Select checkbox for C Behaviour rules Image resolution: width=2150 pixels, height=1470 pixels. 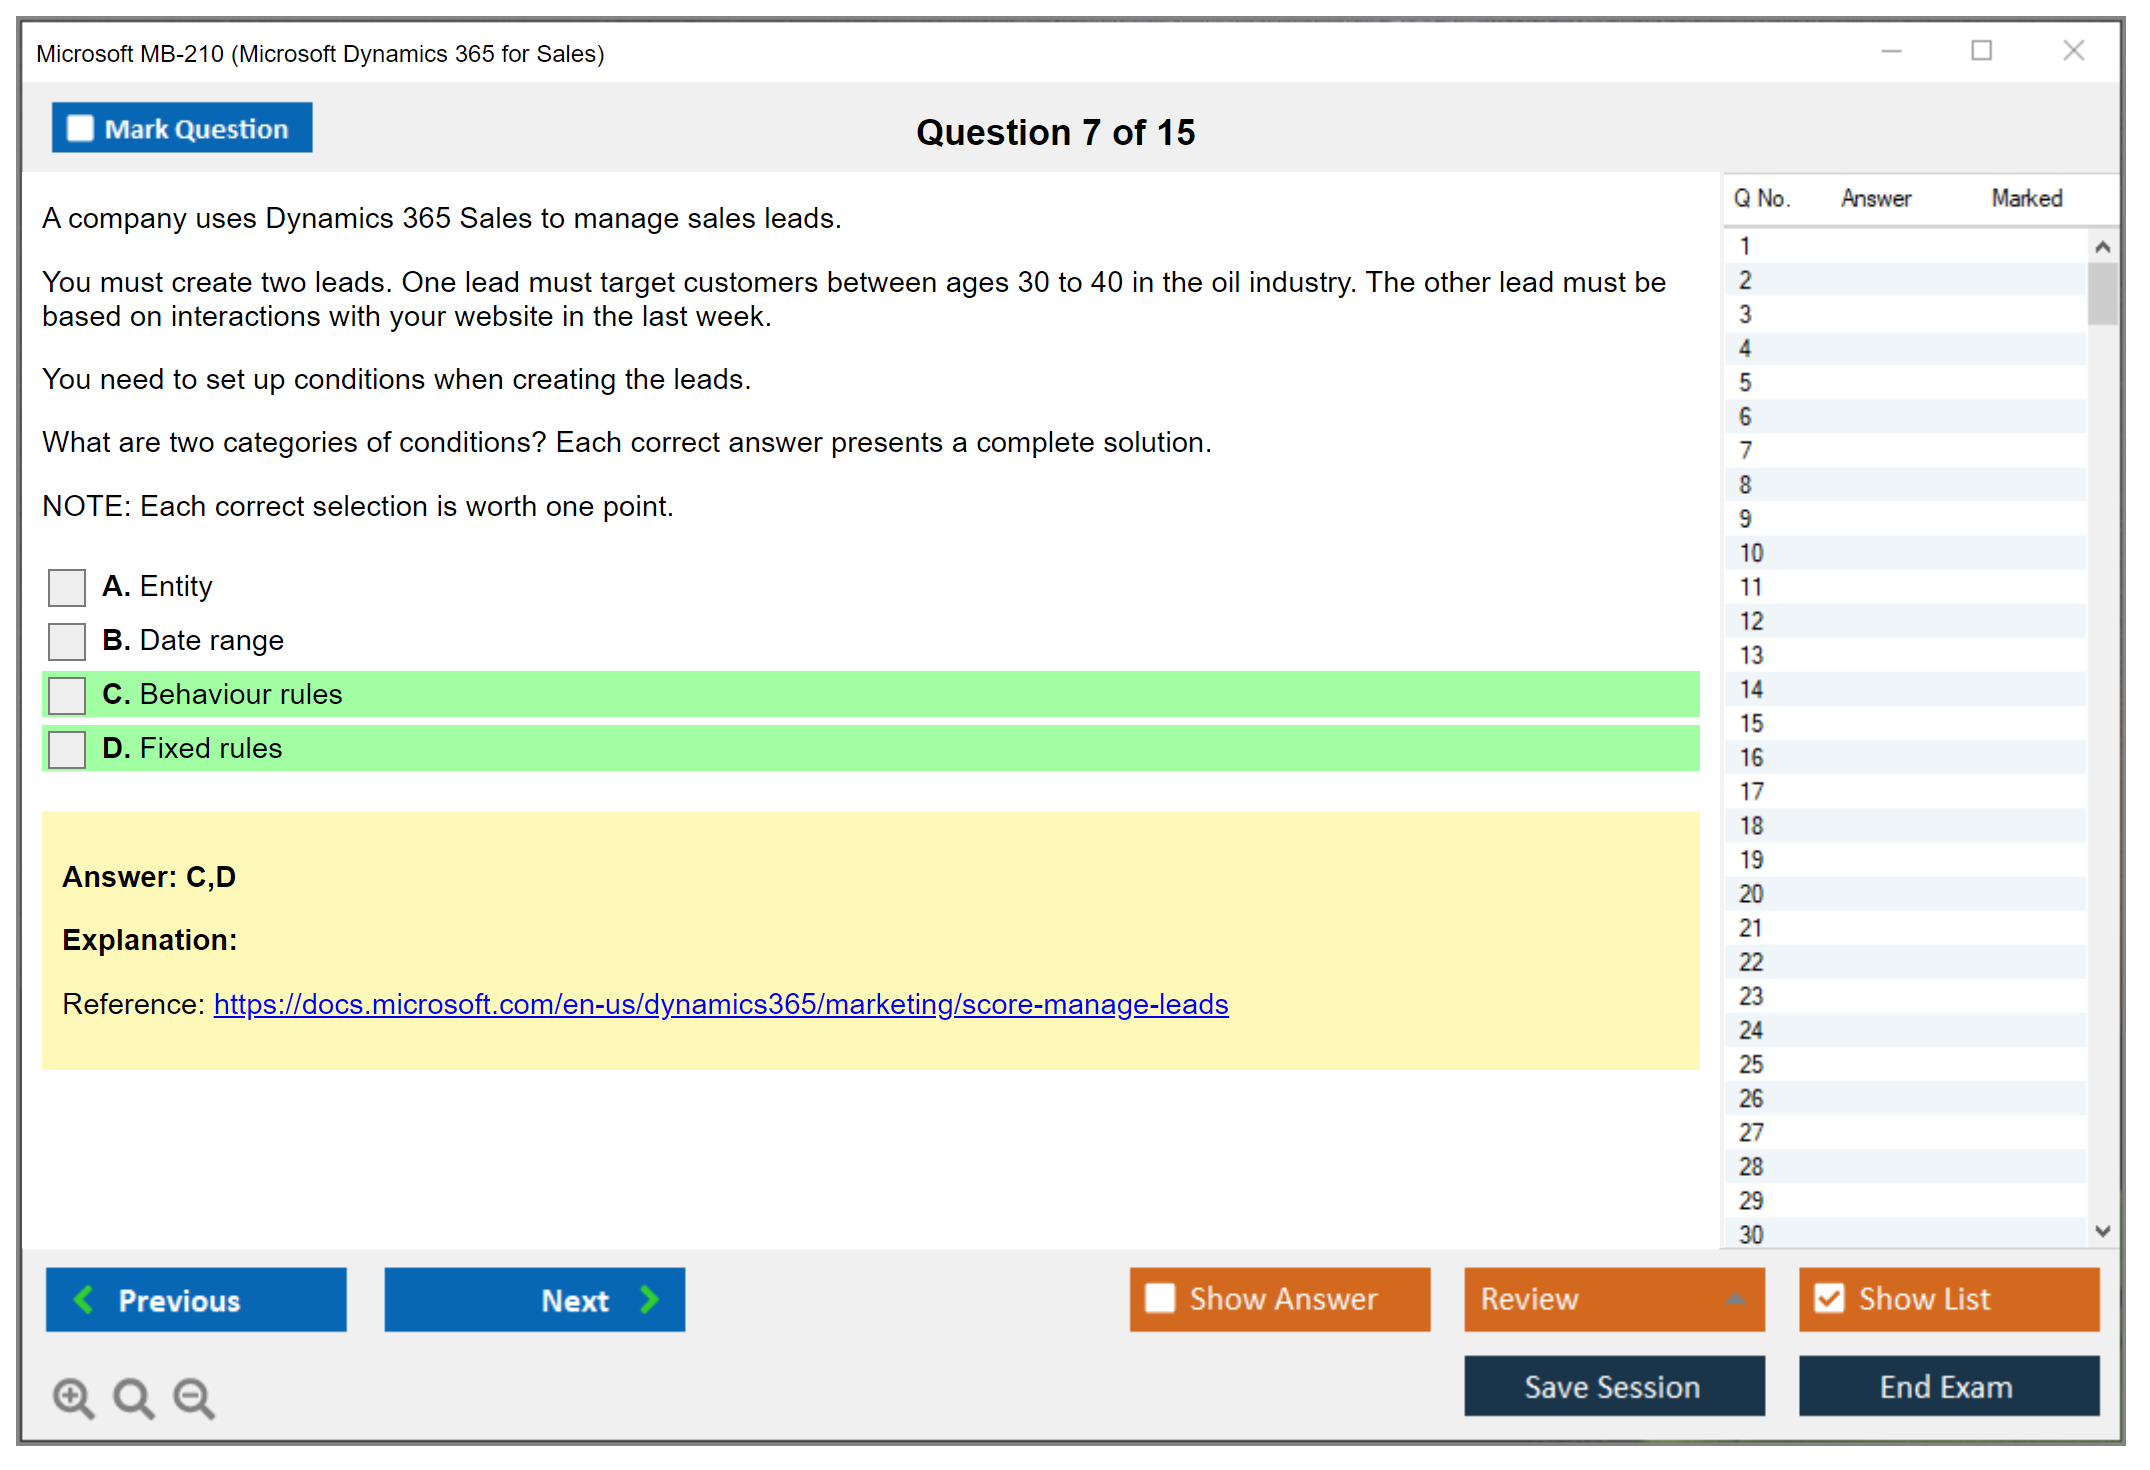pyautogui.click(x=67, y=695)
